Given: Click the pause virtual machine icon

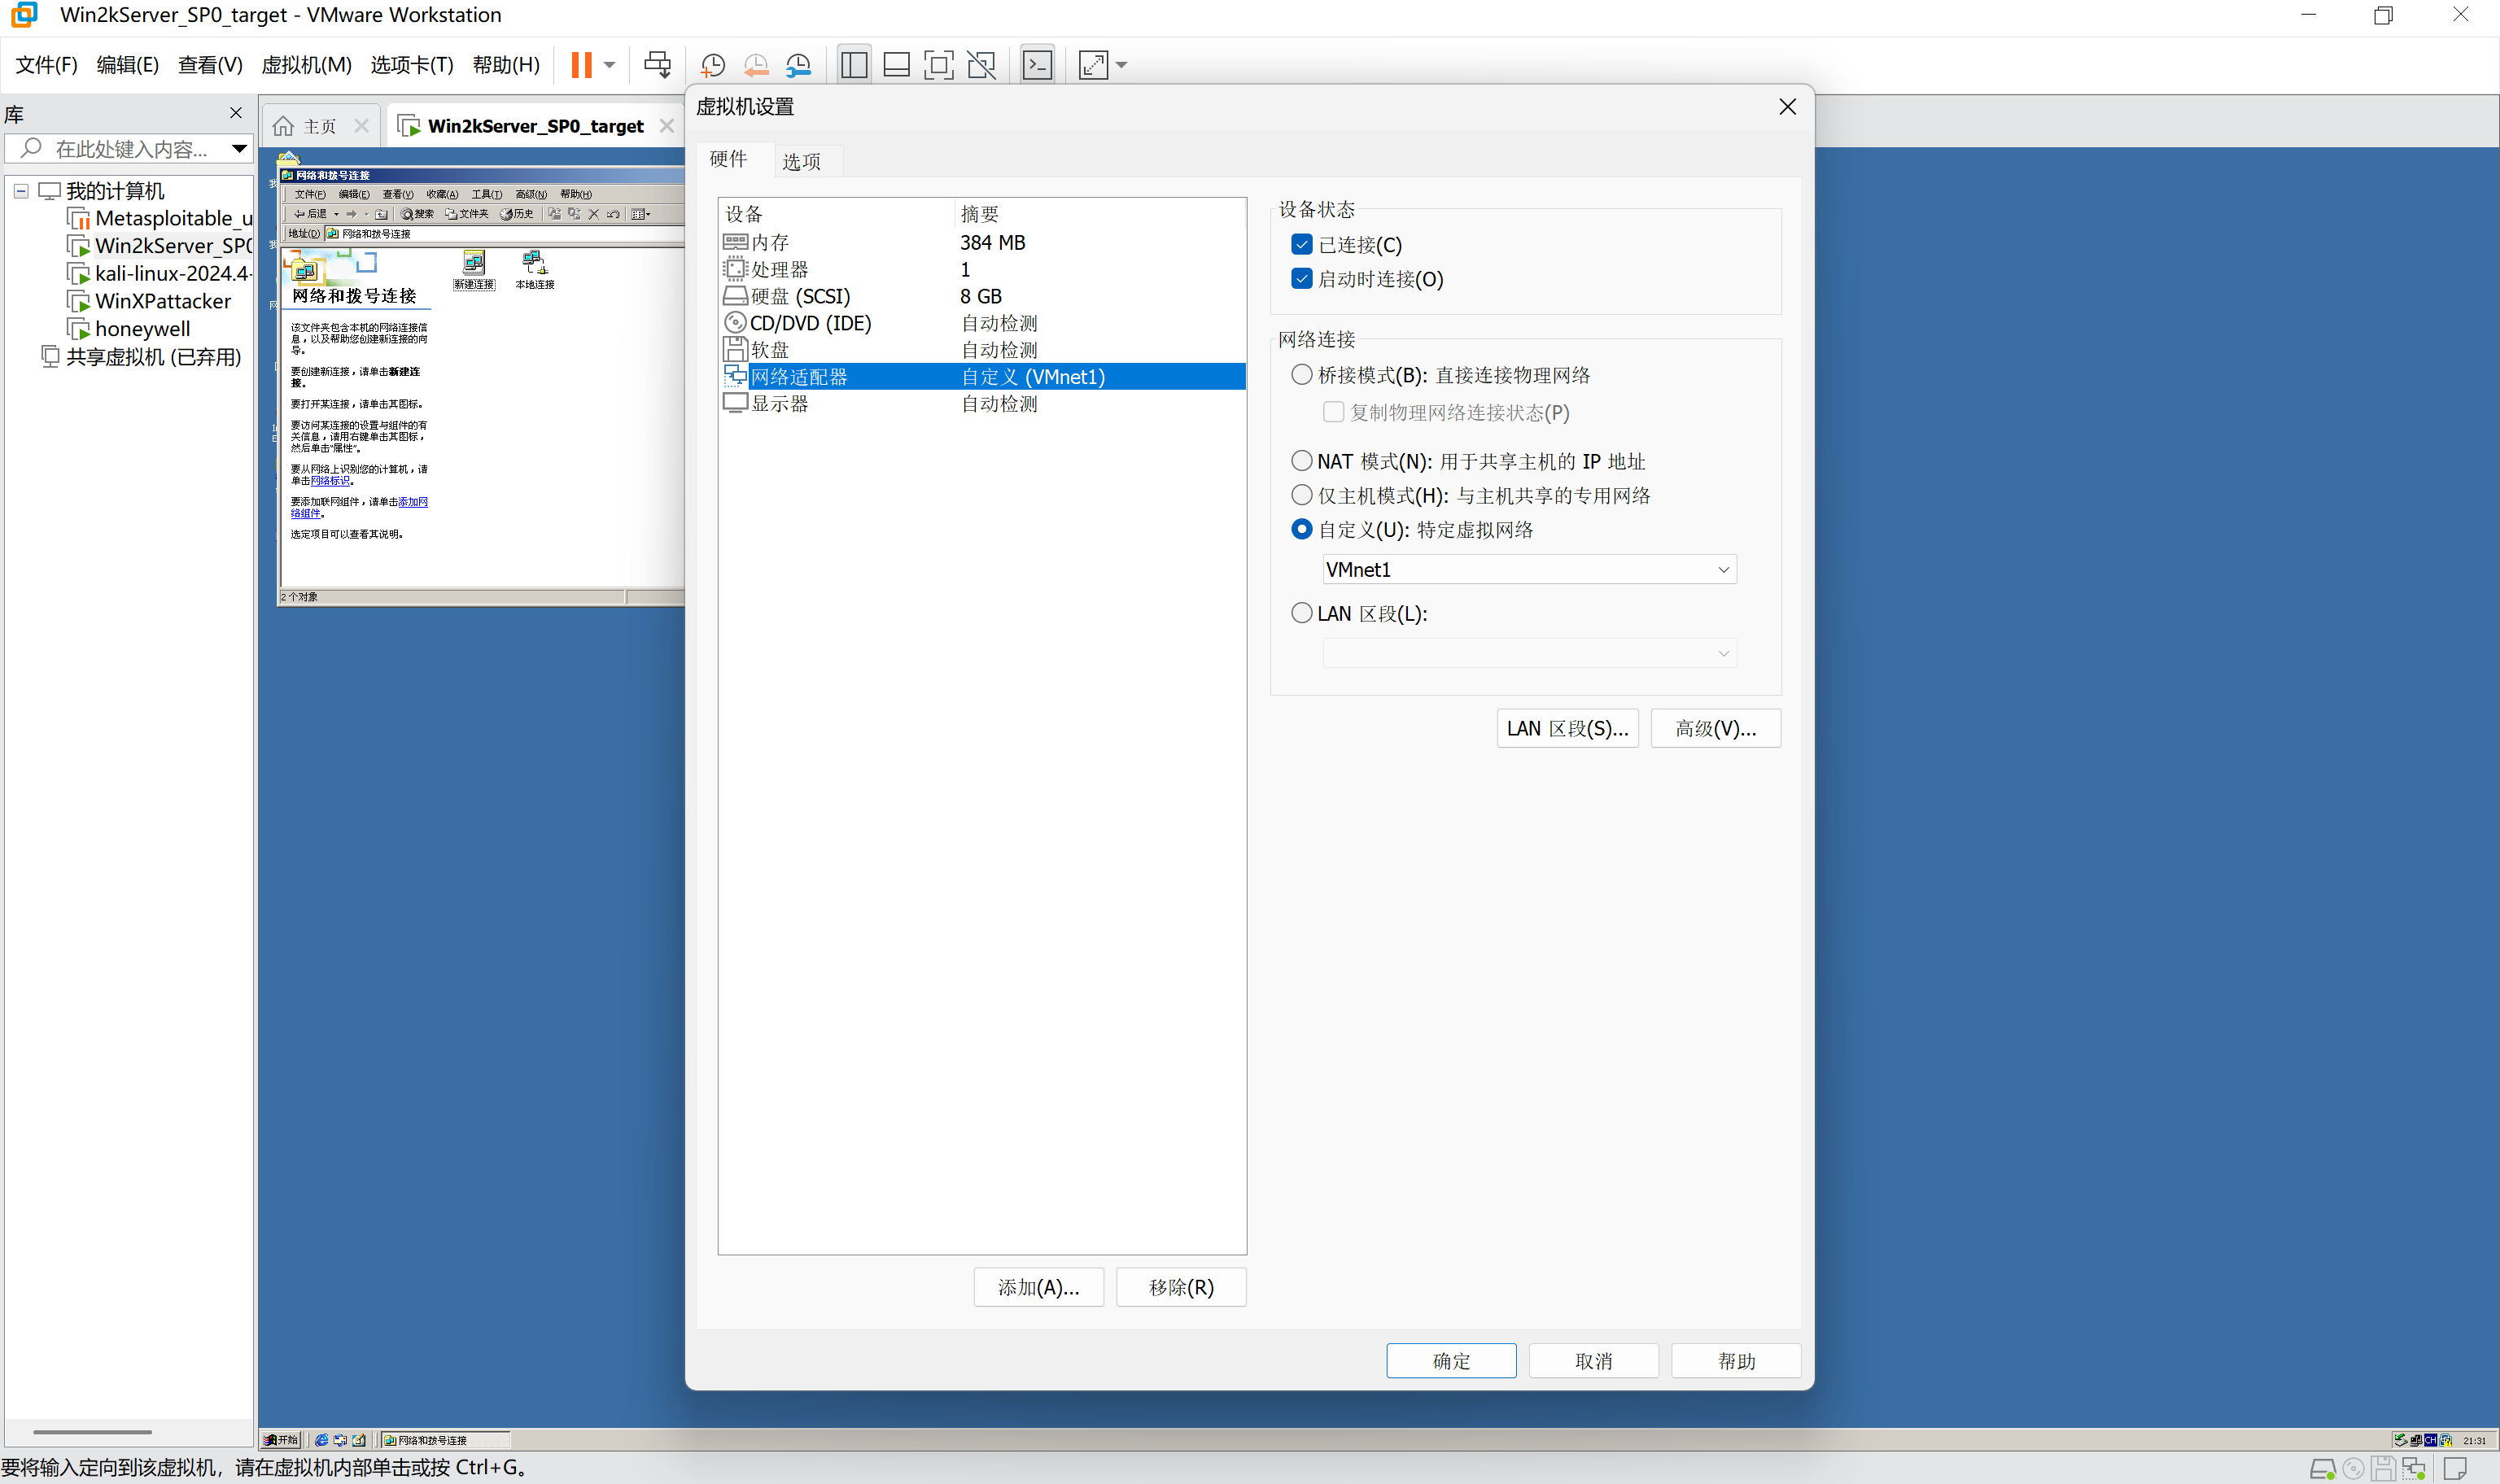Looking at the screenshot, I should pos(581,65).
